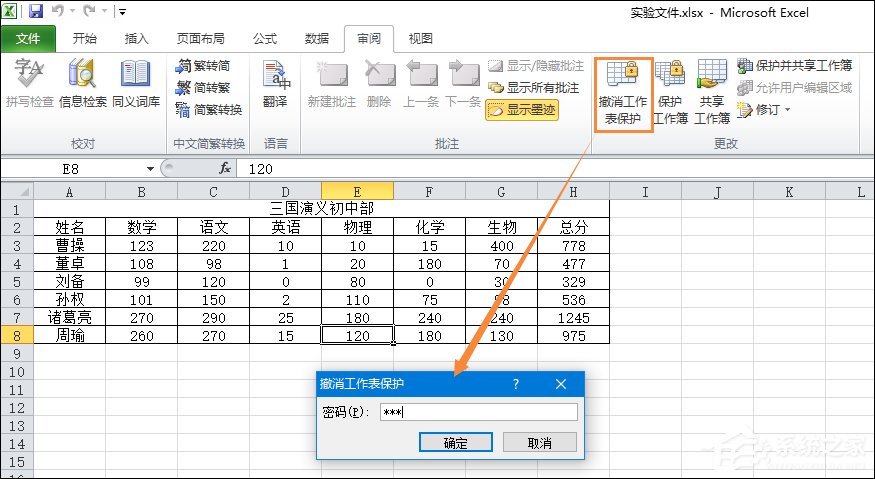Screen dimensions: 875x479
Task: Switch to the 公式 ribbon tab
Action: click(264, 39)
